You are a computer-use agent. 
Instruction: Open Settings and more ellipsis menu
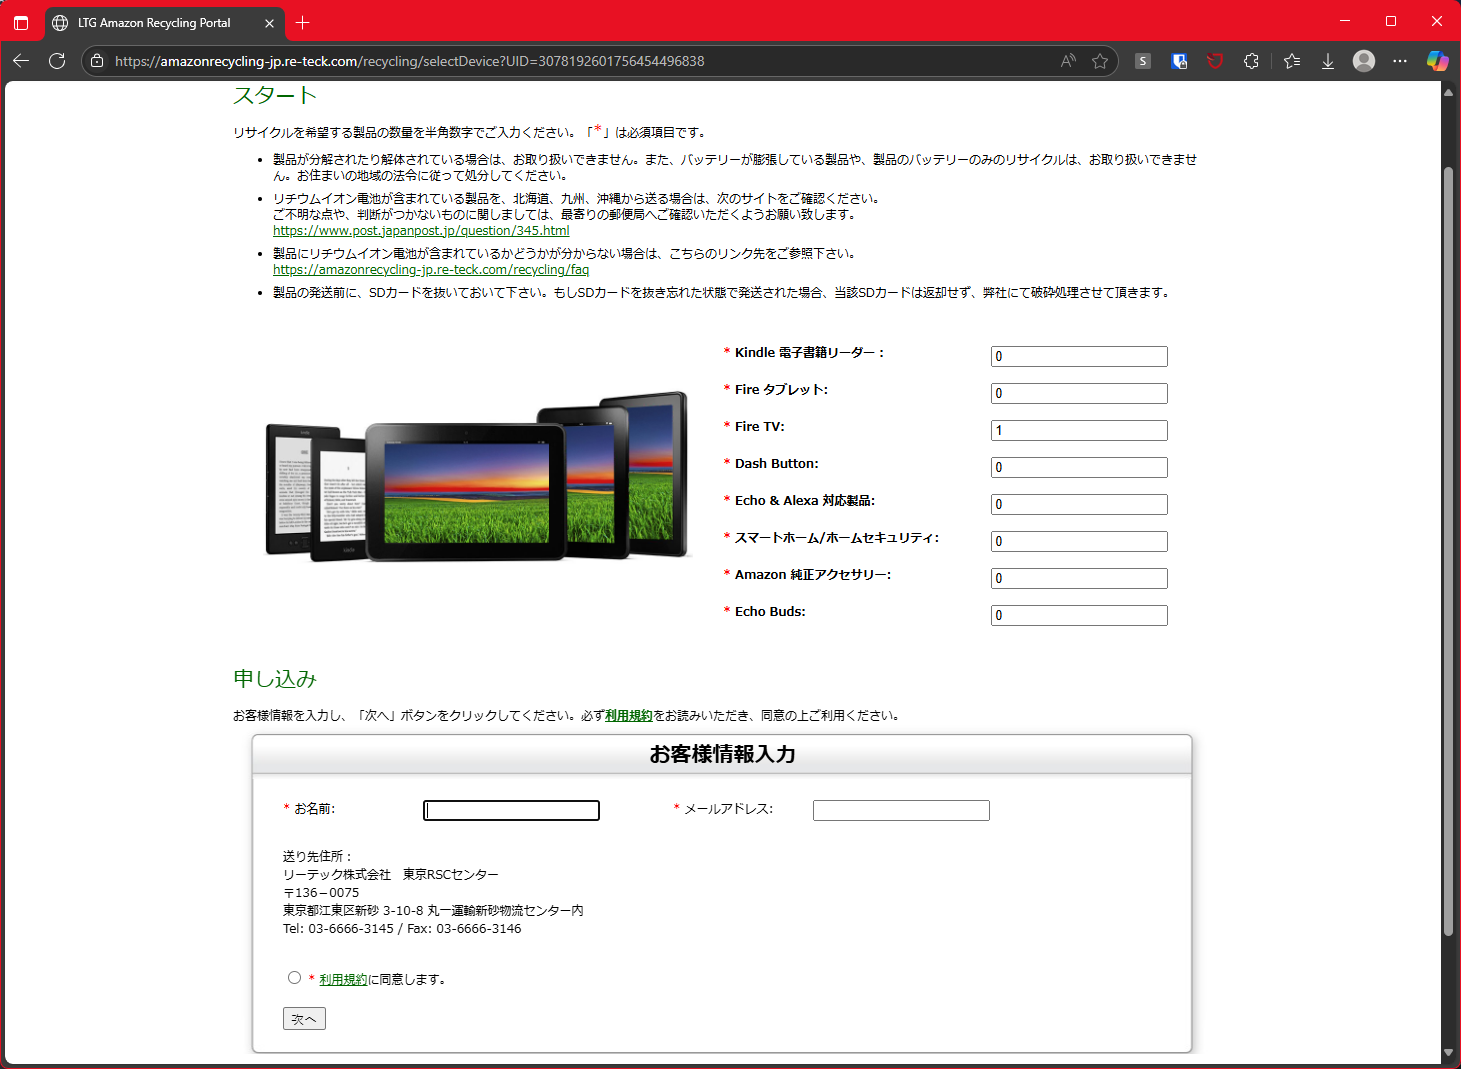[1400, 61]
